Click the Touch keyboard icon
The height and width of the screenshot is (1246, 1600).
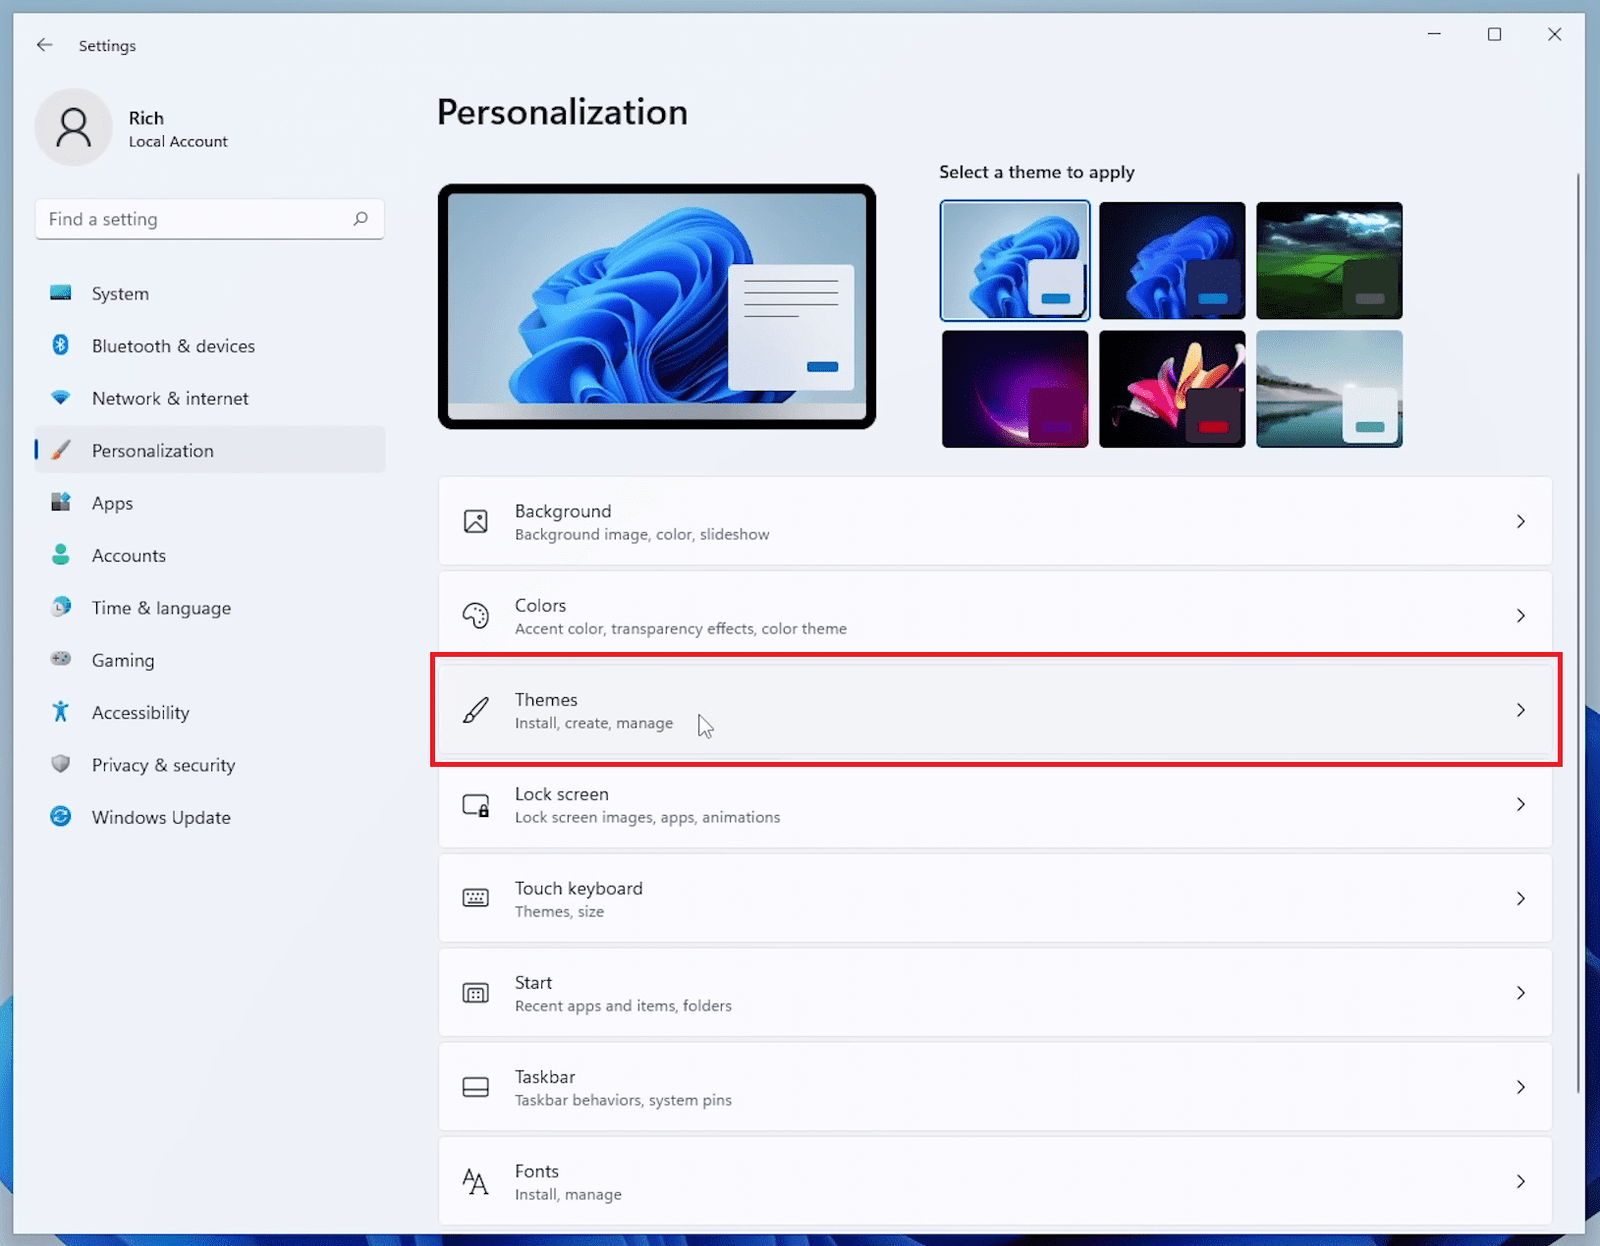pyautogui.click(x=476, y=898)
